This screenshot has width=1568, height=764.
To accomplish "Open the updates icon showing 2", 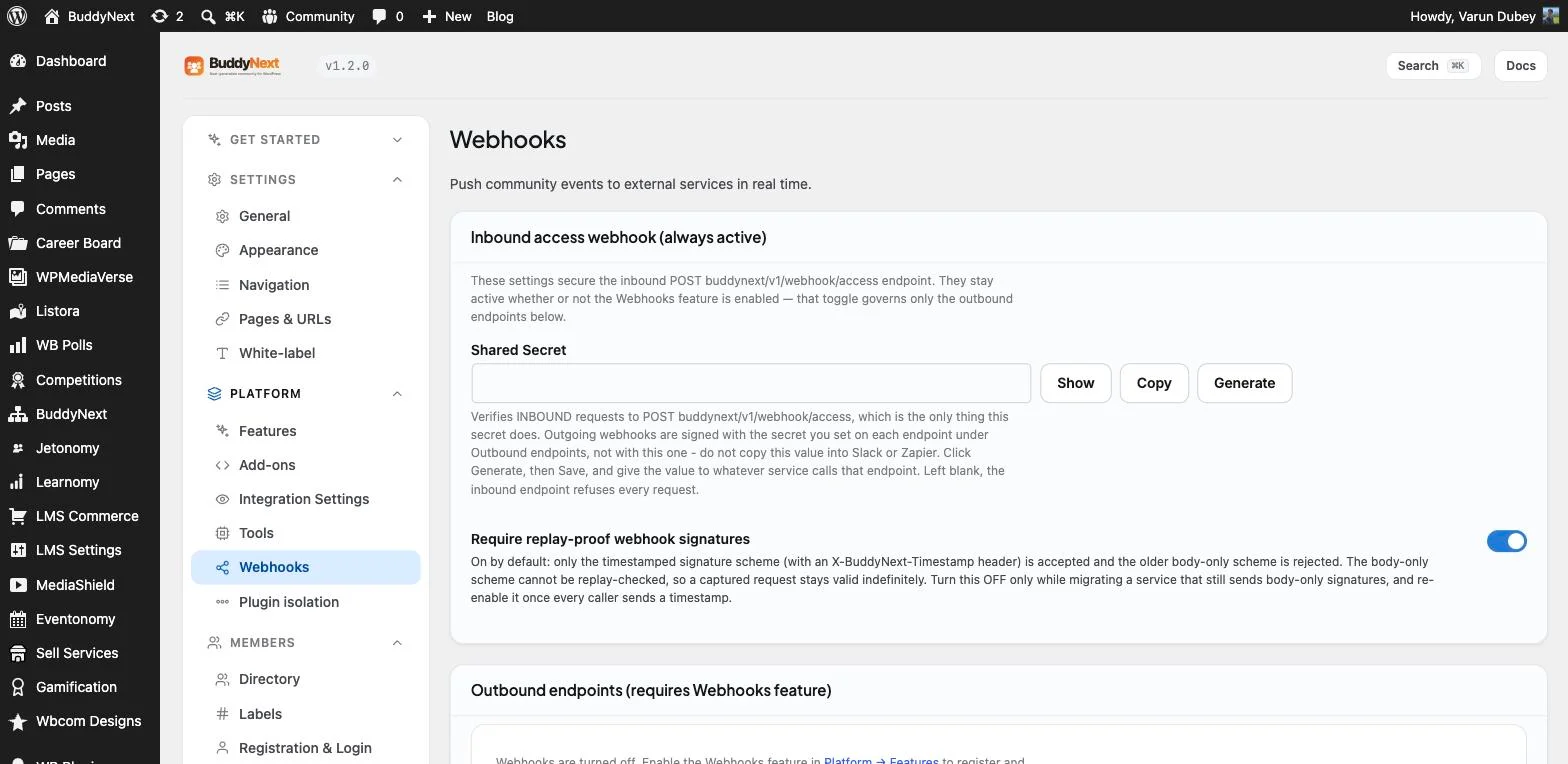I will pos(167,16).
